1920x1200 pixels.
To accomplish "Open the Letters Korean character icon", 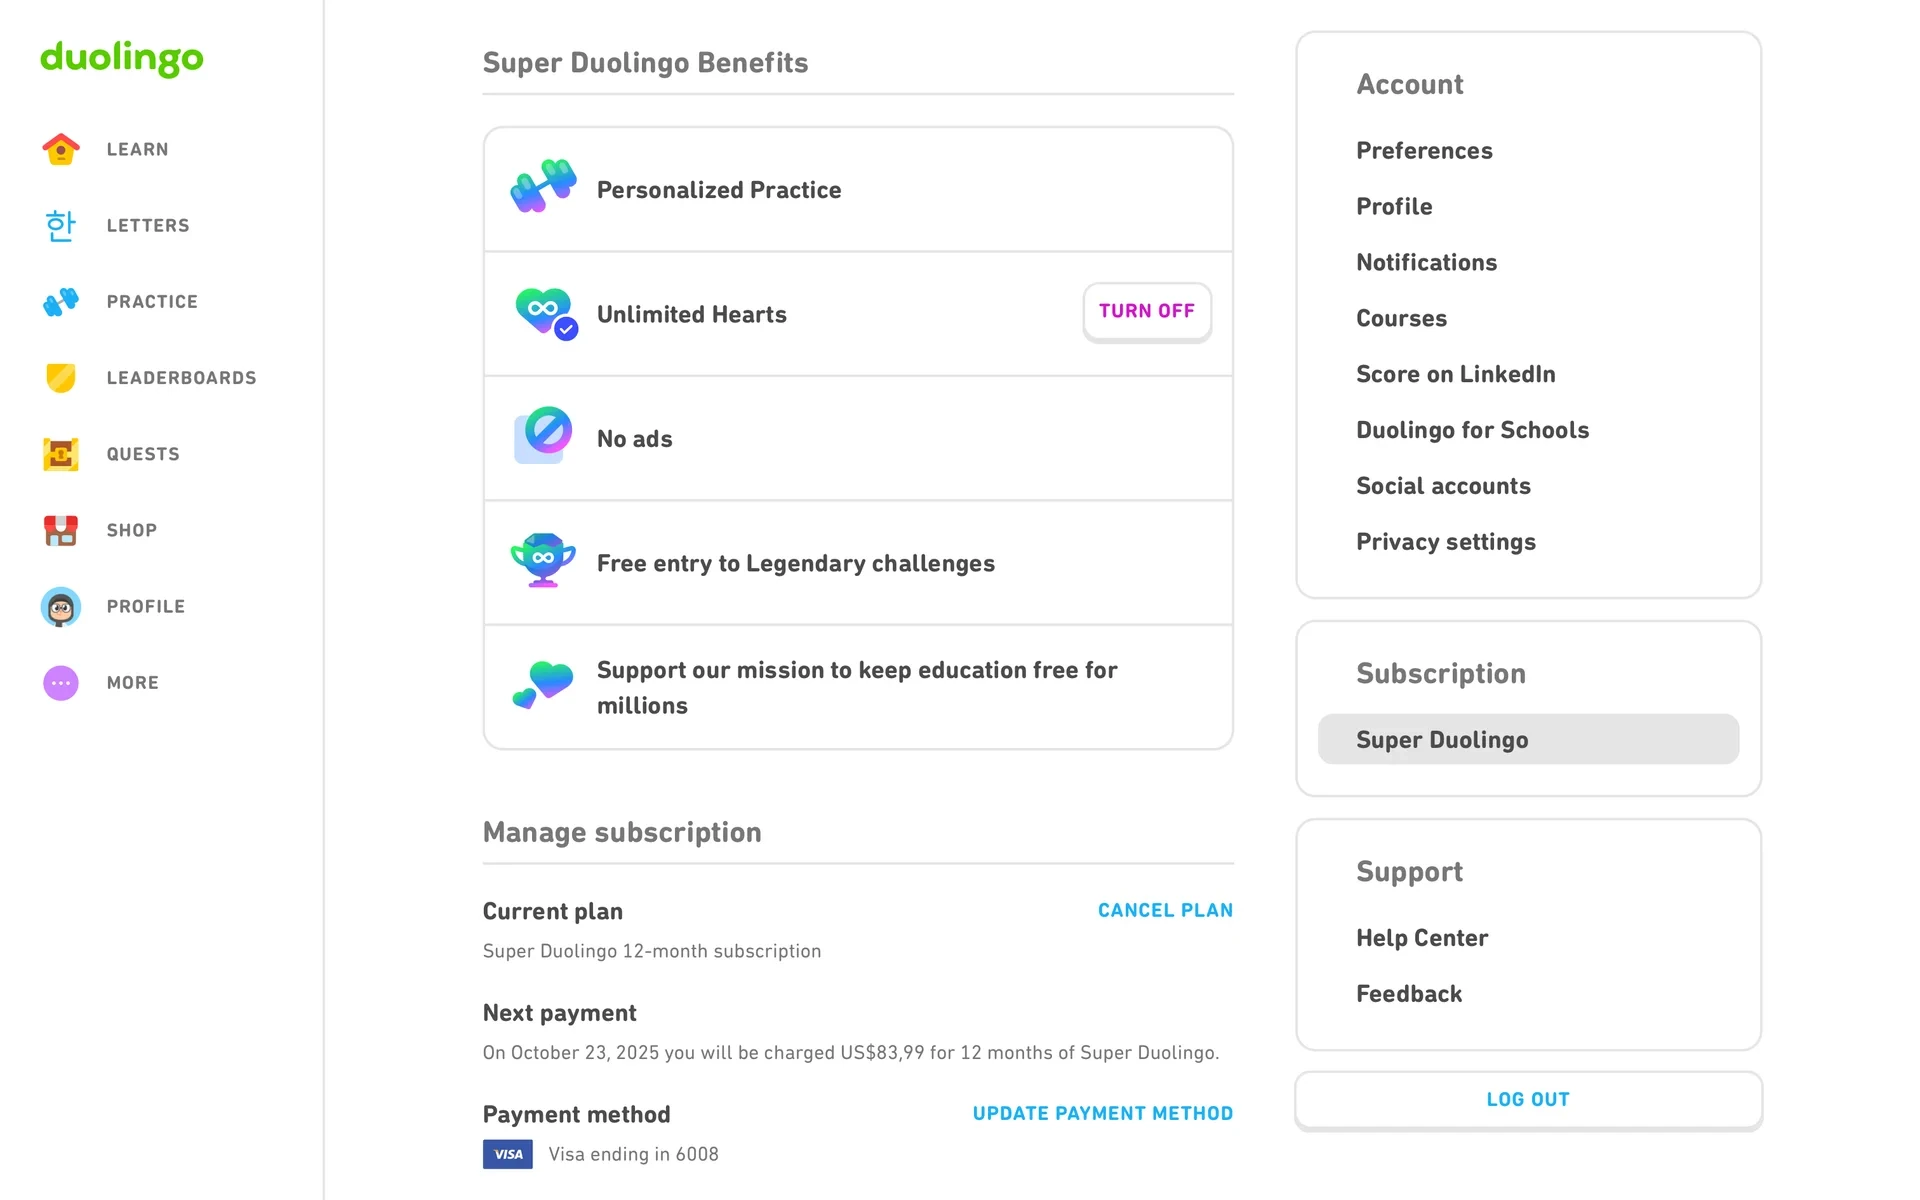I will tap(61, 225).
